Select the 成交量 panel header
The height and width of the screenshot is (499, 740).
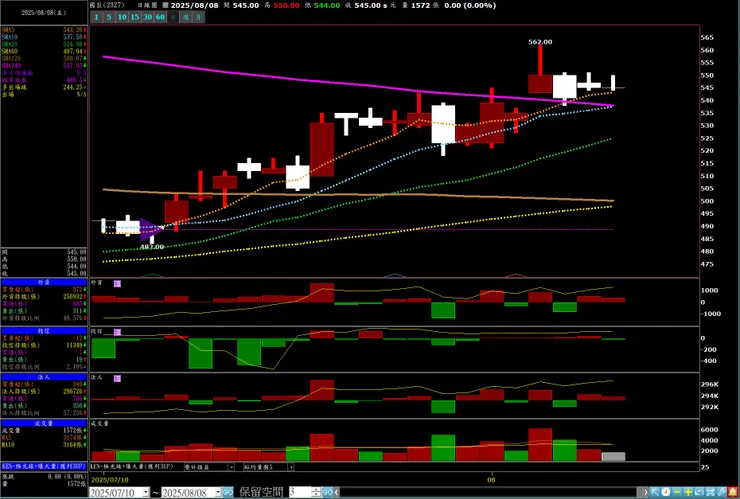(43, 423)
